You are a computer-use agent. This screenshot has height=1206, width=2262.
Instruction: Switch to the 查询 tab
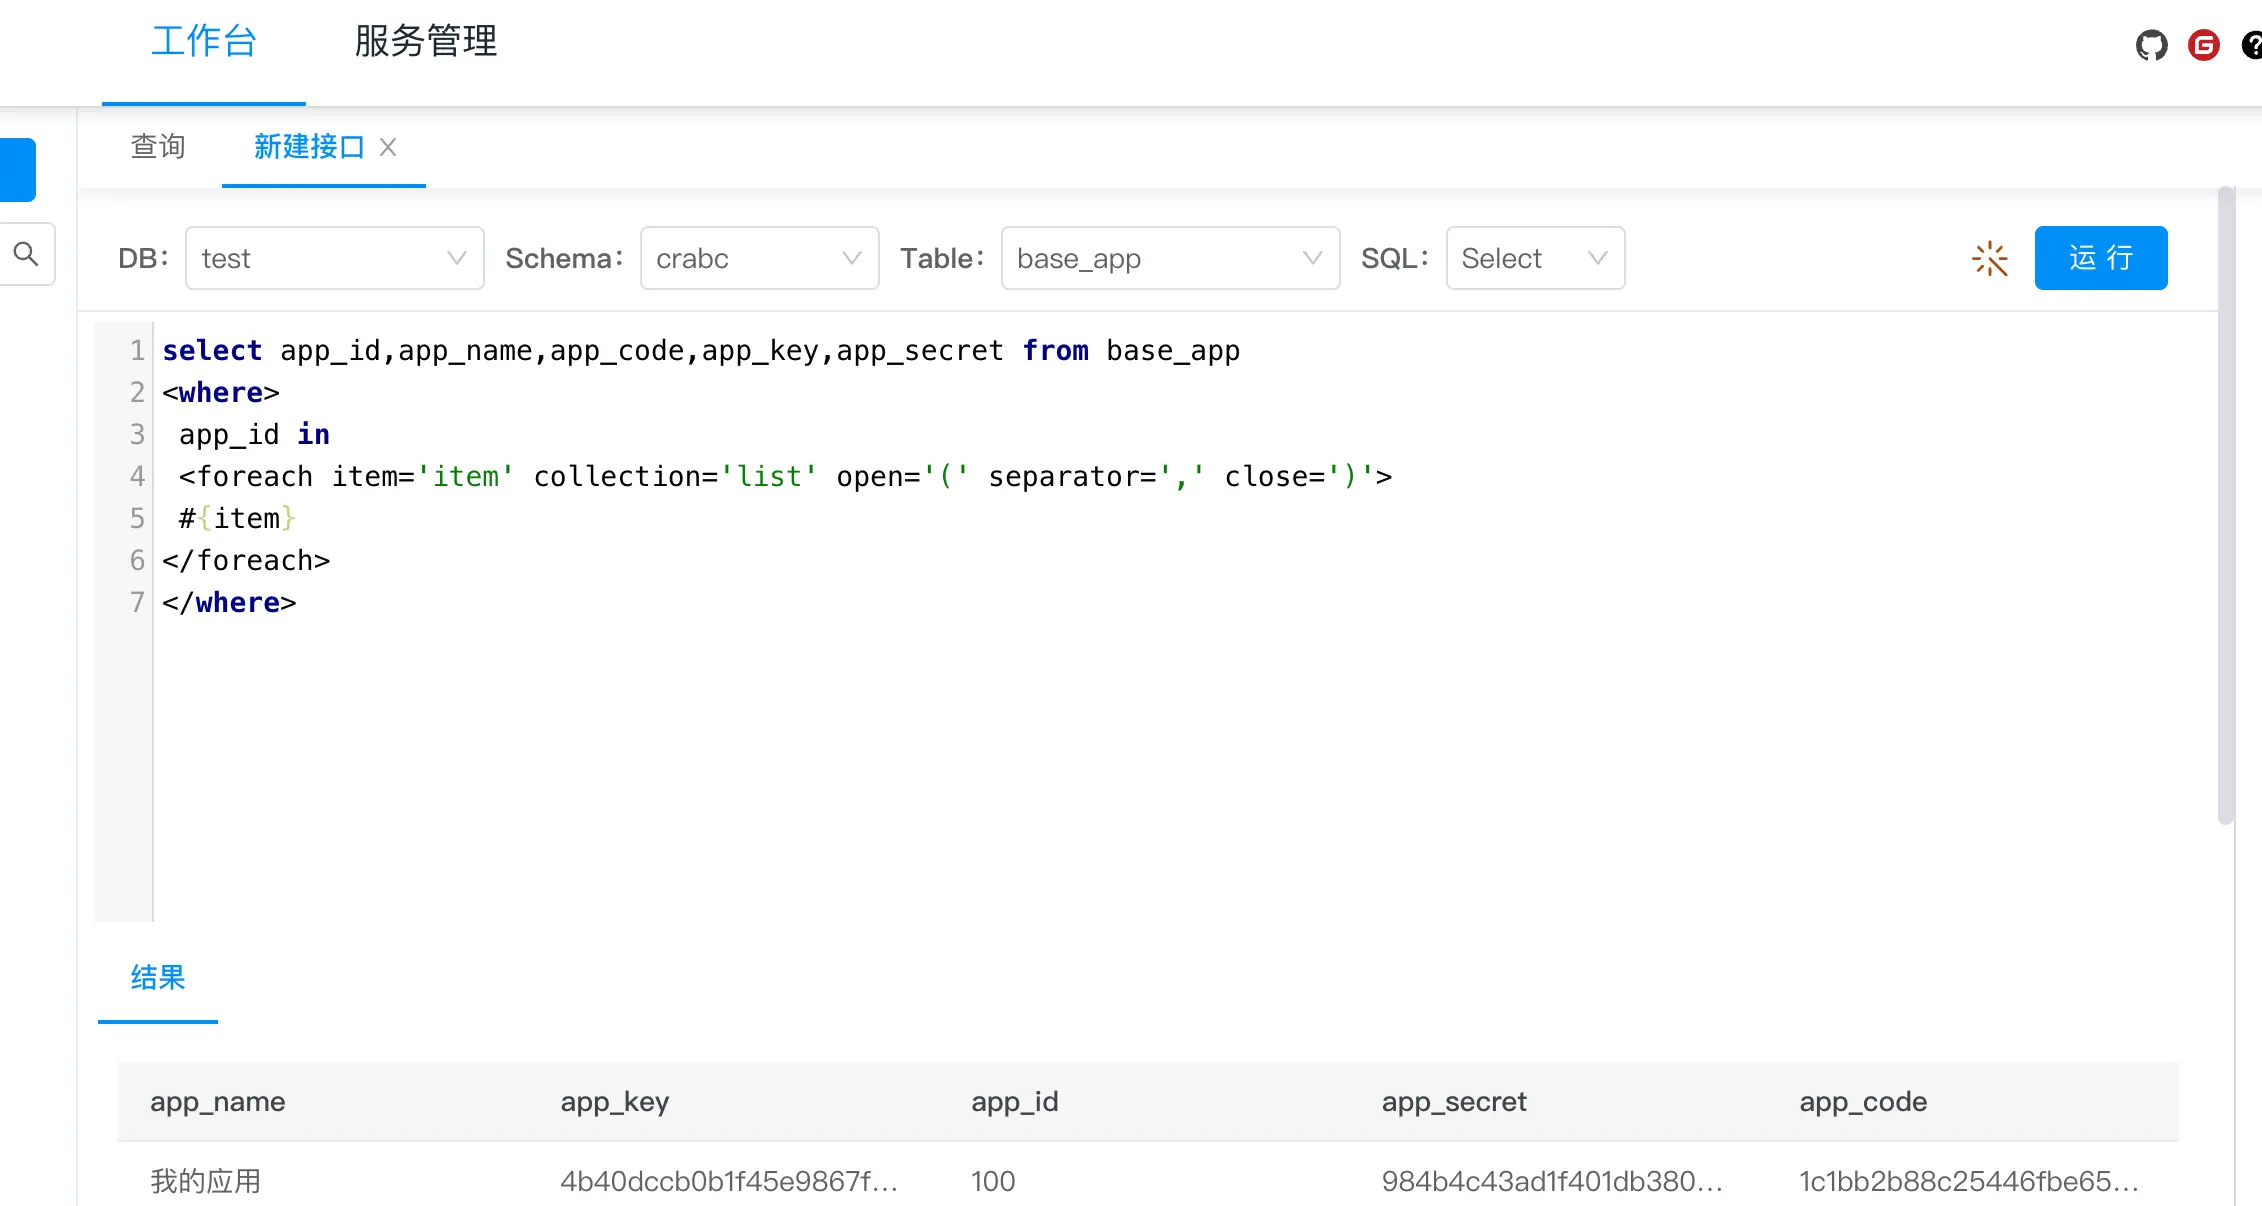coord(157,147)
